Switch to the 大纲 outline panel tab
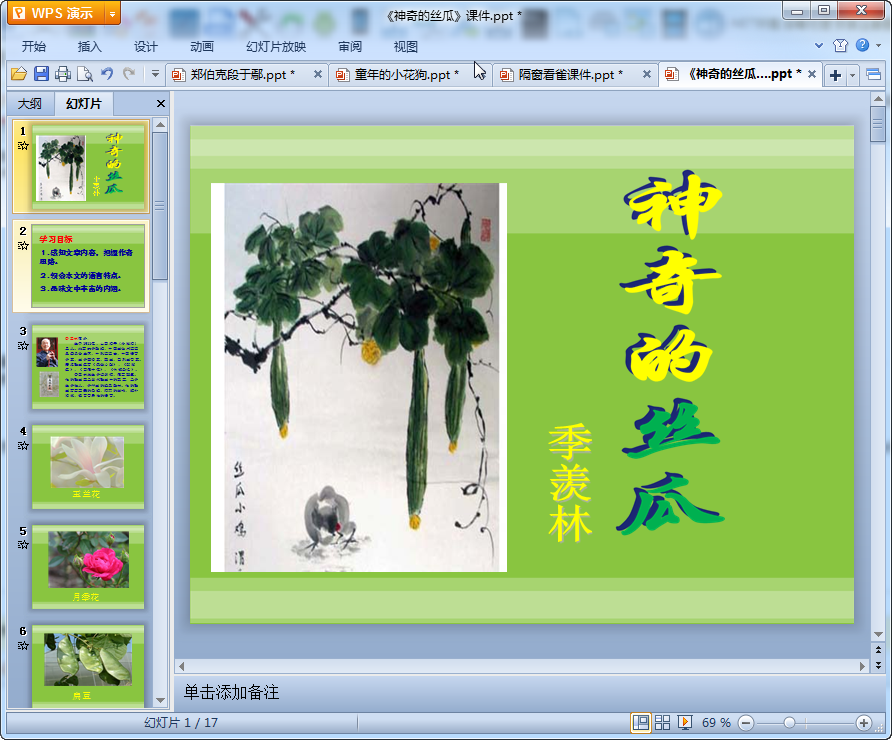This screenshot has width=892, height=740. click(x=30, y=104)
